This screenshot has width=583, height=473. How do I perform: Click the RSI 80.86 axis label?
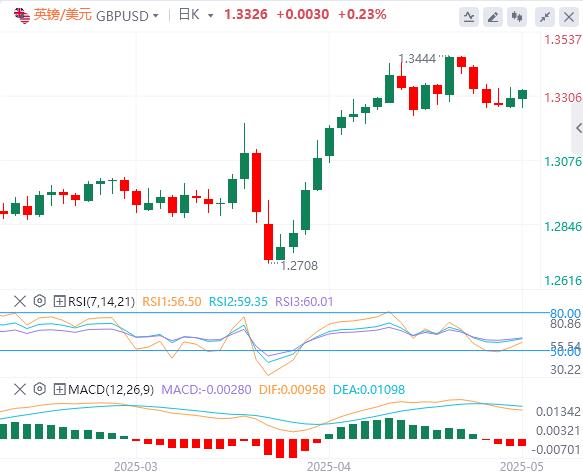(566, 324)
